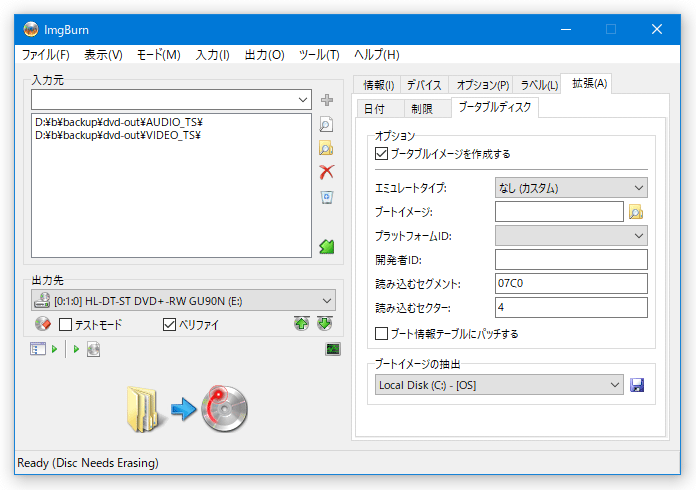
Task: Browse for boot image file
Action: coord(636,212)
